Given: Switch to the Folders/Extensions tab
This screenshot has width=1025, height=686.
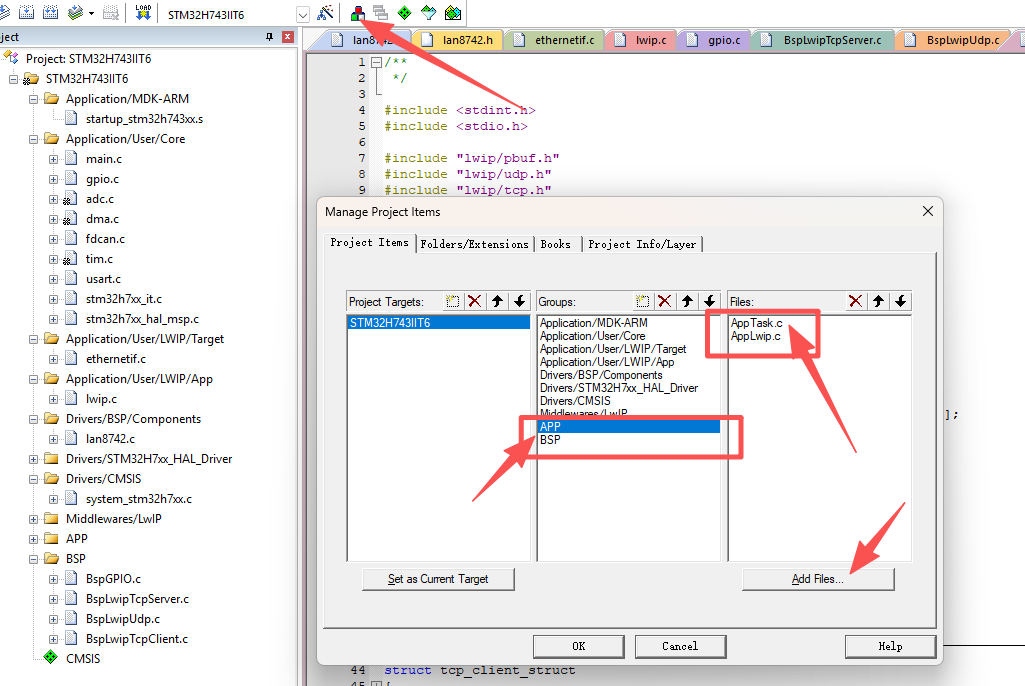Looking at the screenshot, I should (x=474, y=243).
